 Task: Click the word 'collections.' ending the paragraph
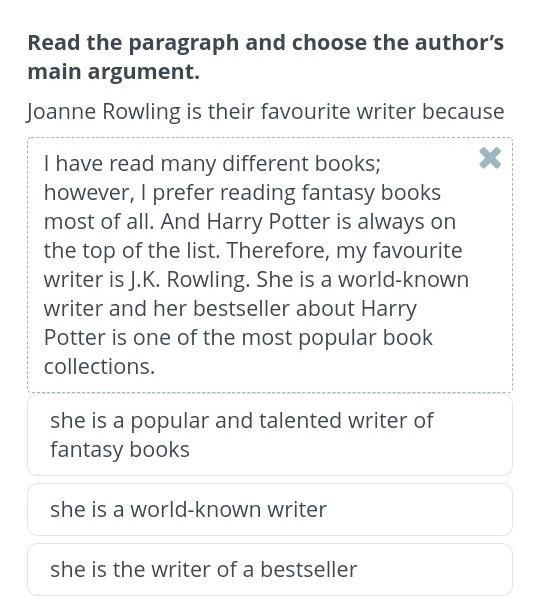[x=99, y=367]
